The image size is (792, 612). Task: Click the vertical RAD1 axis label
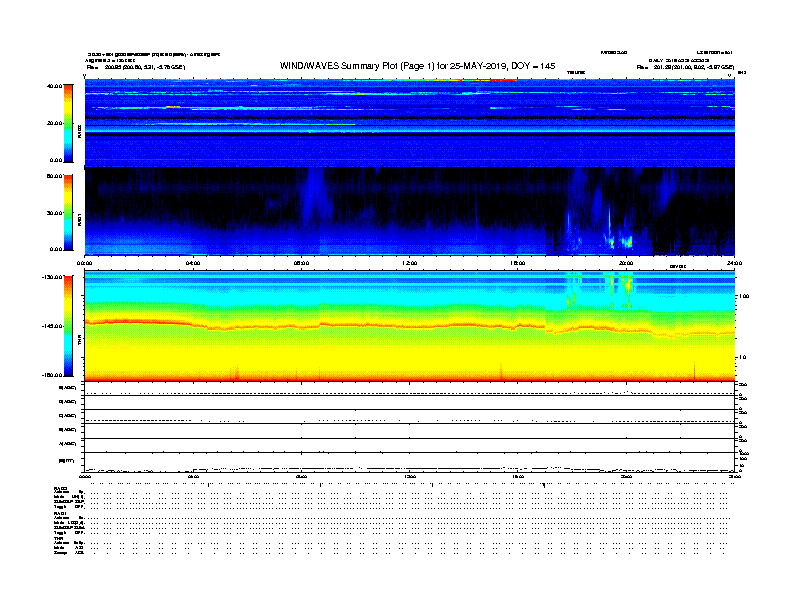point(79,220)
